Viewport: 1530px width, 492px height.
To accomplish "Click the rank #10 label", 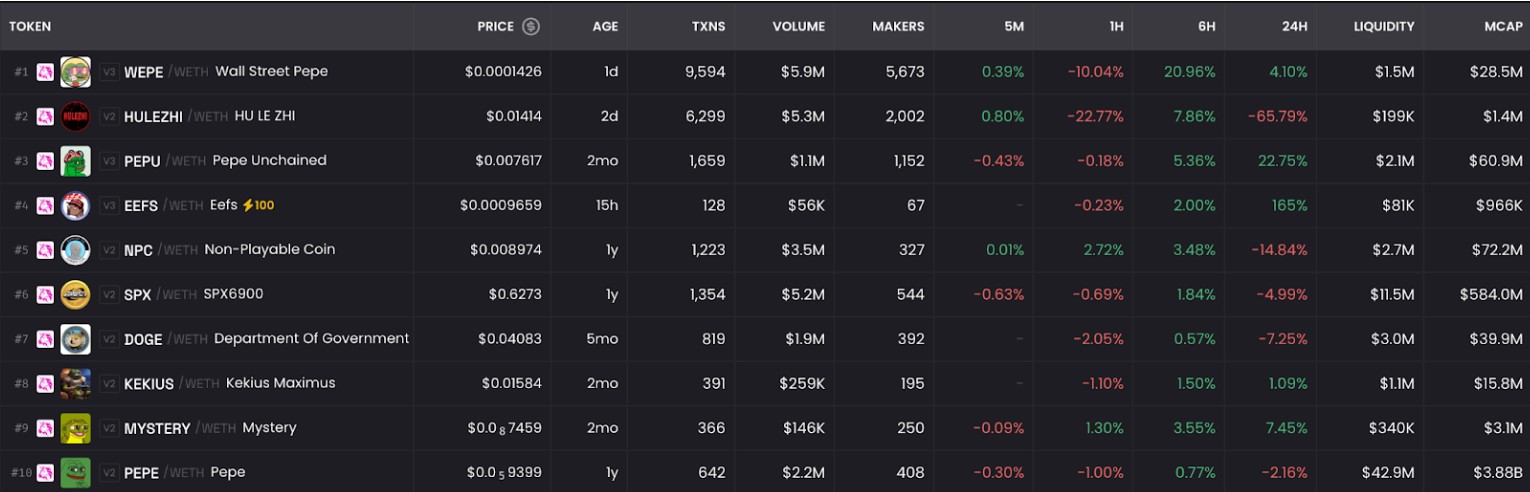I will (x=22, y=472).
